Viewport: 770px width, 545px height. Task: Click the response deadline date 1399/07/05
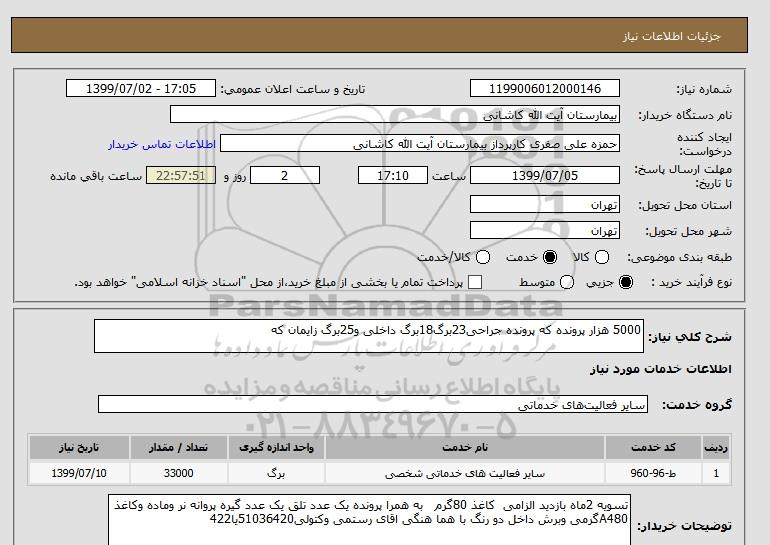(x=545, y=175)
